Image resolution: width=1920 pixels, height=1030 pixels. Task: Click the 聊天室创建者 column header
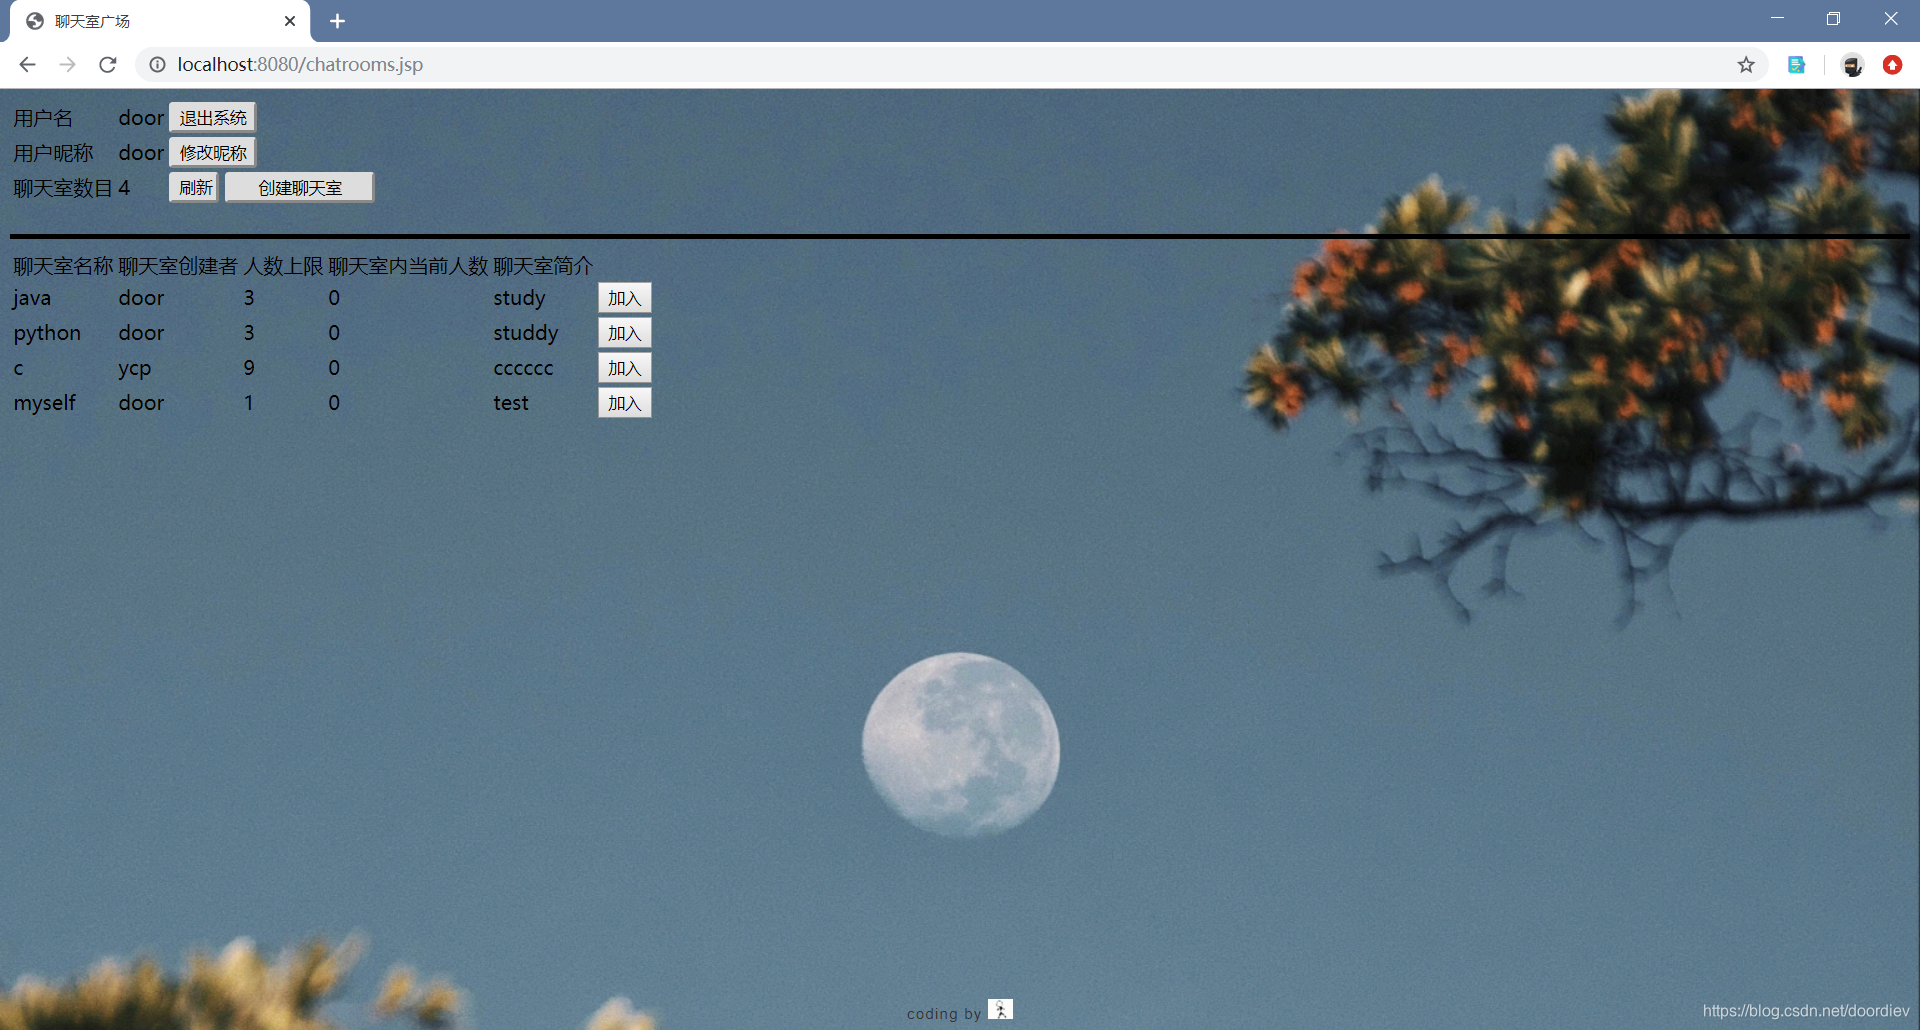178,266
